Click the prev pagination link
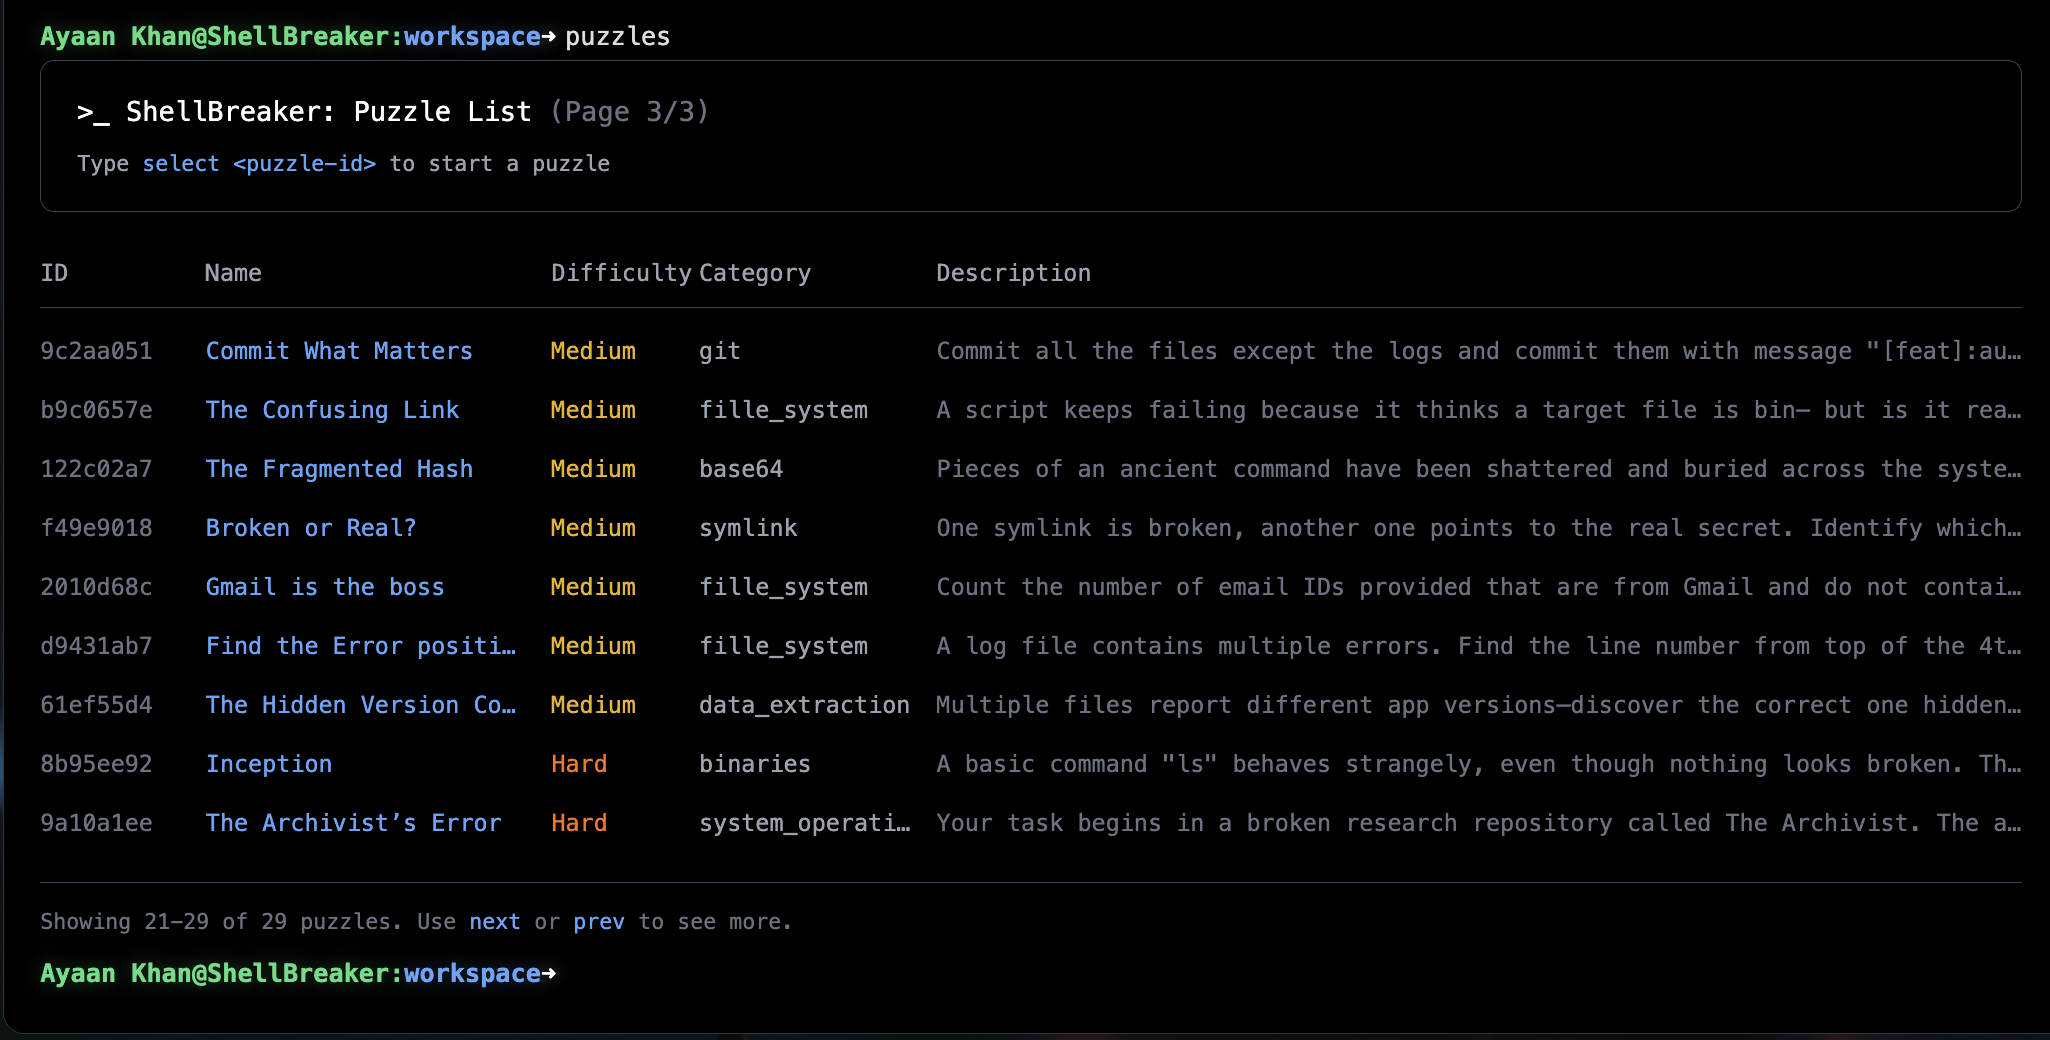2050x1040 pixels. click(x=598, y=922)
